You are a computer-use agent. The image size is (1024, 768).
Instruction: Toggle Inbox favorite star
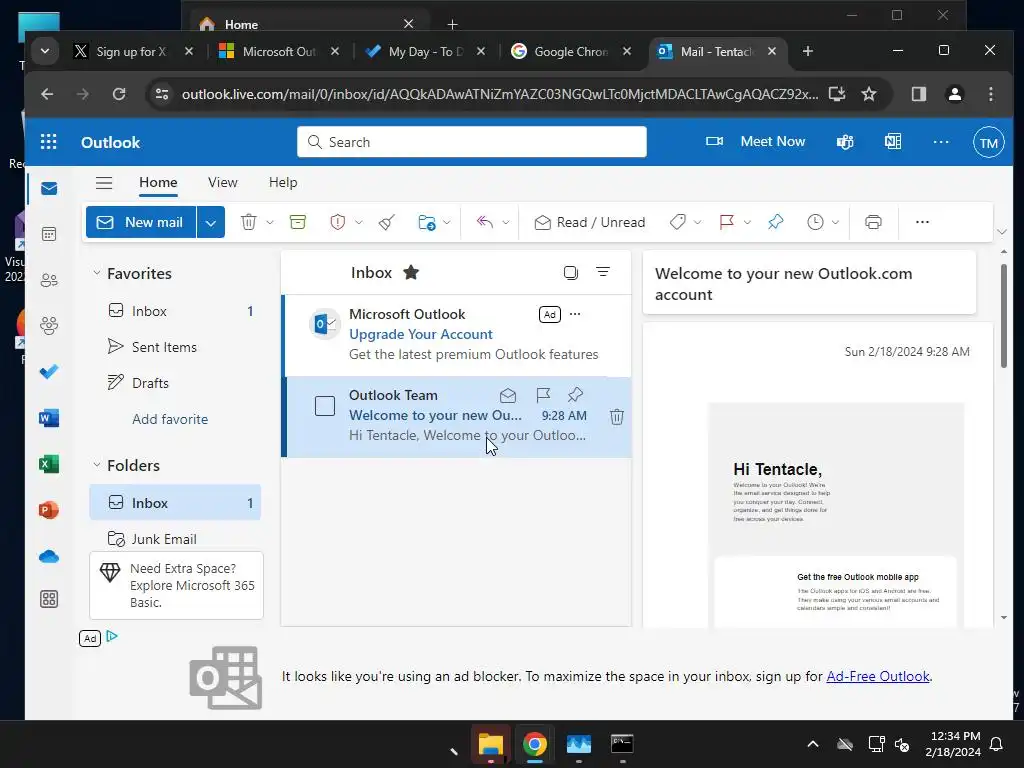pyautogui.click(x=411, y=272)
